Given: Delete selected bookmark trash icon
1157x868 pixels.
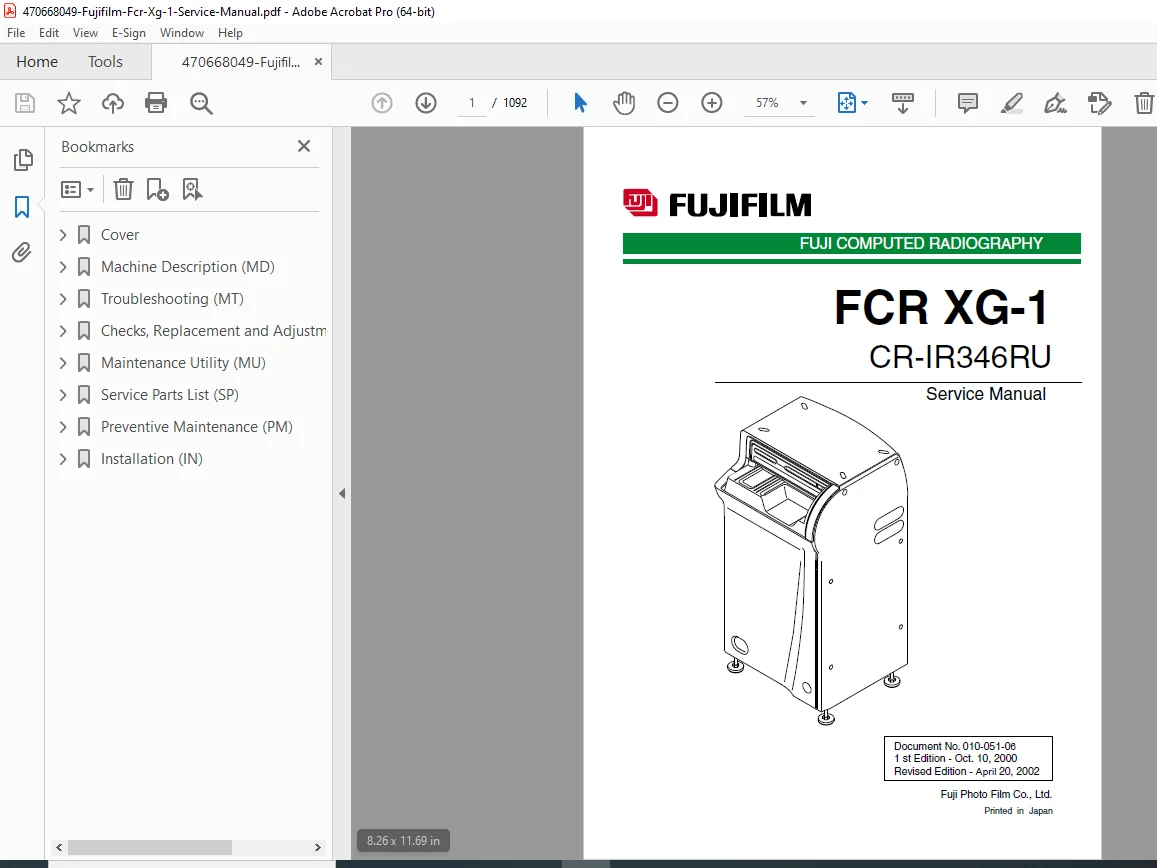Looking at the screenshot, I should (123, 190).
